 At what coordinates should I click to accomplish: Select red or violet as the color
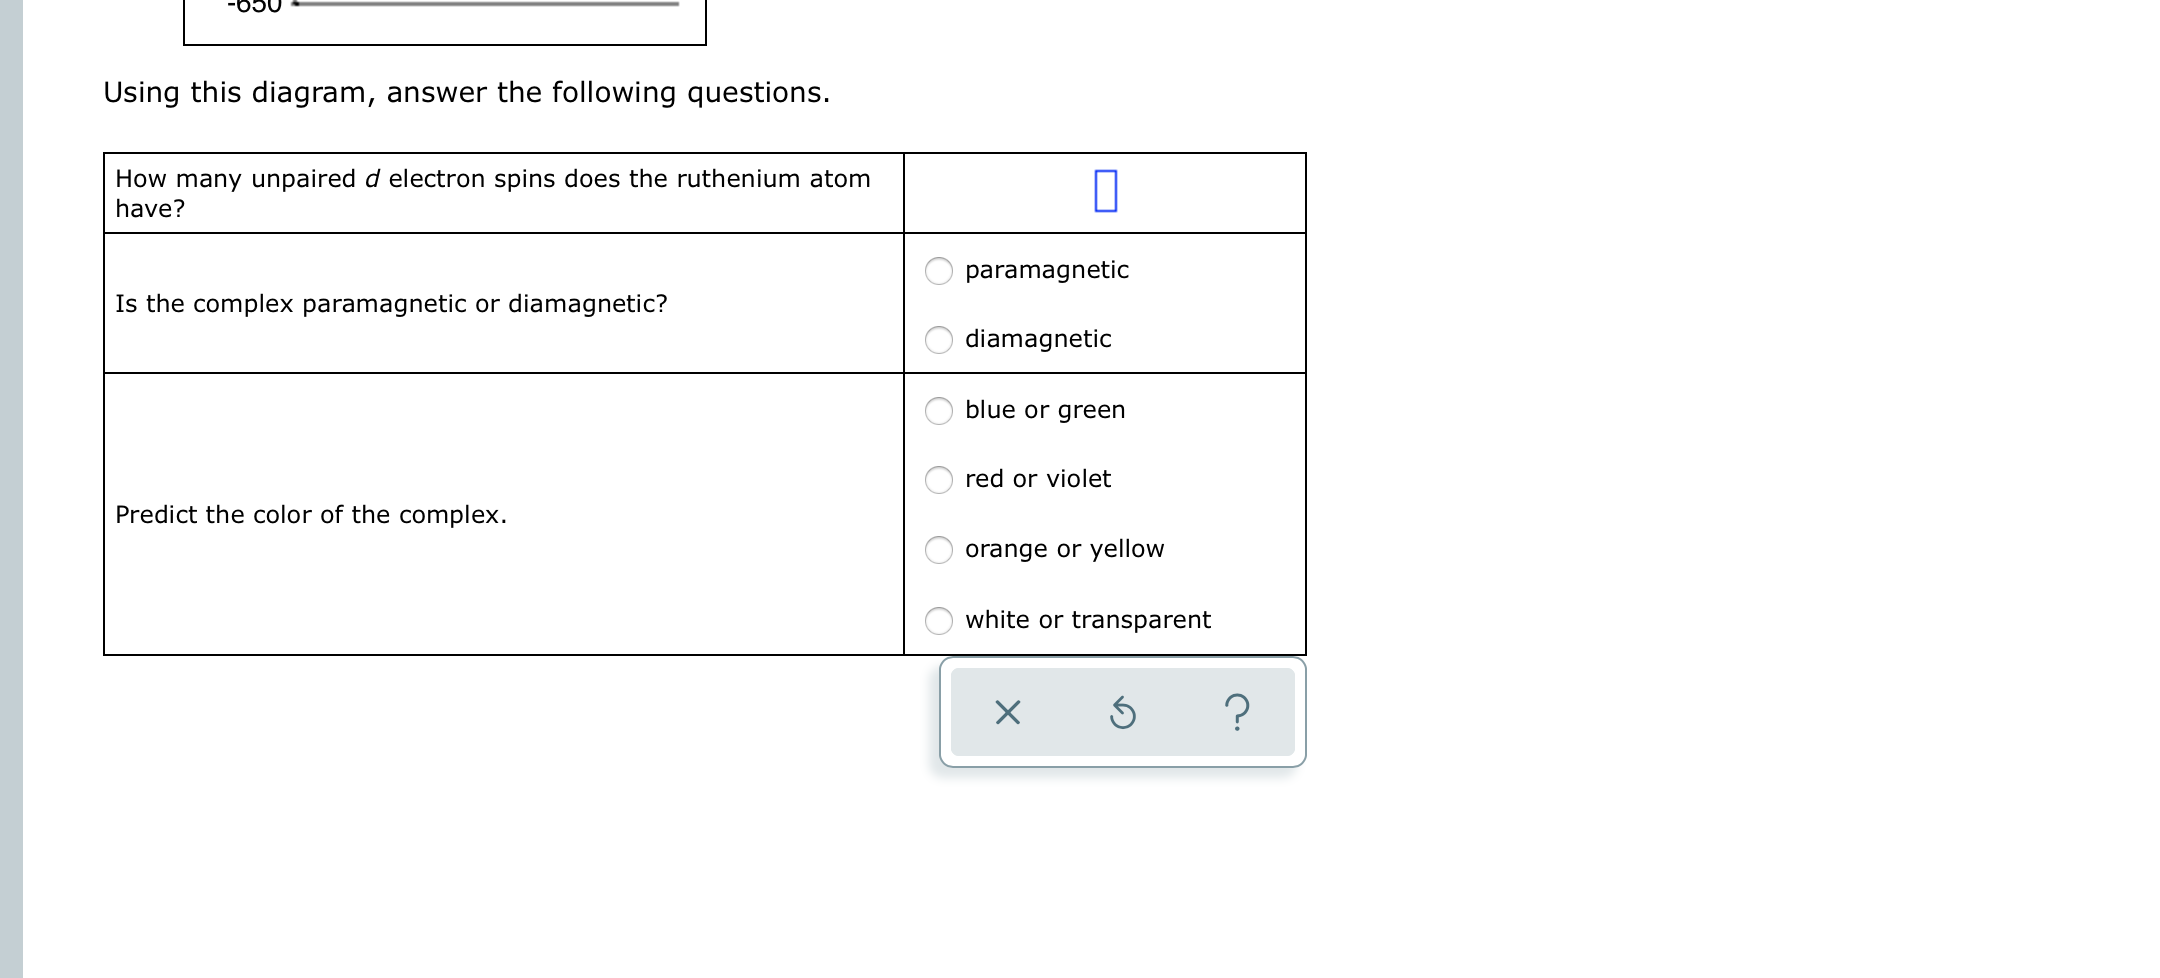[x=938, y=480]
